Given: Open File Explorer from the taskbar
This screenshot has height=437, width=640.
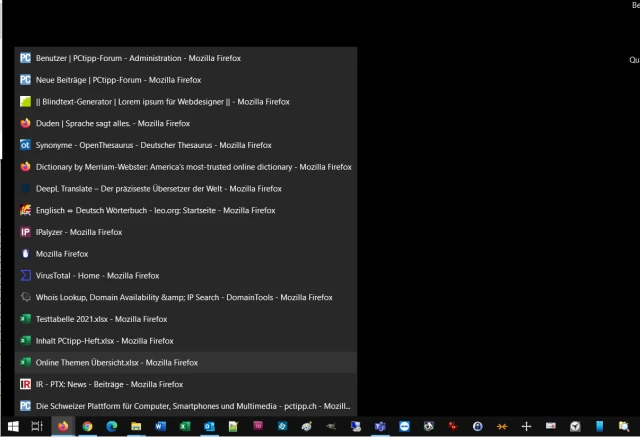Looking at the screenshot, I should [x=136, y=426].
